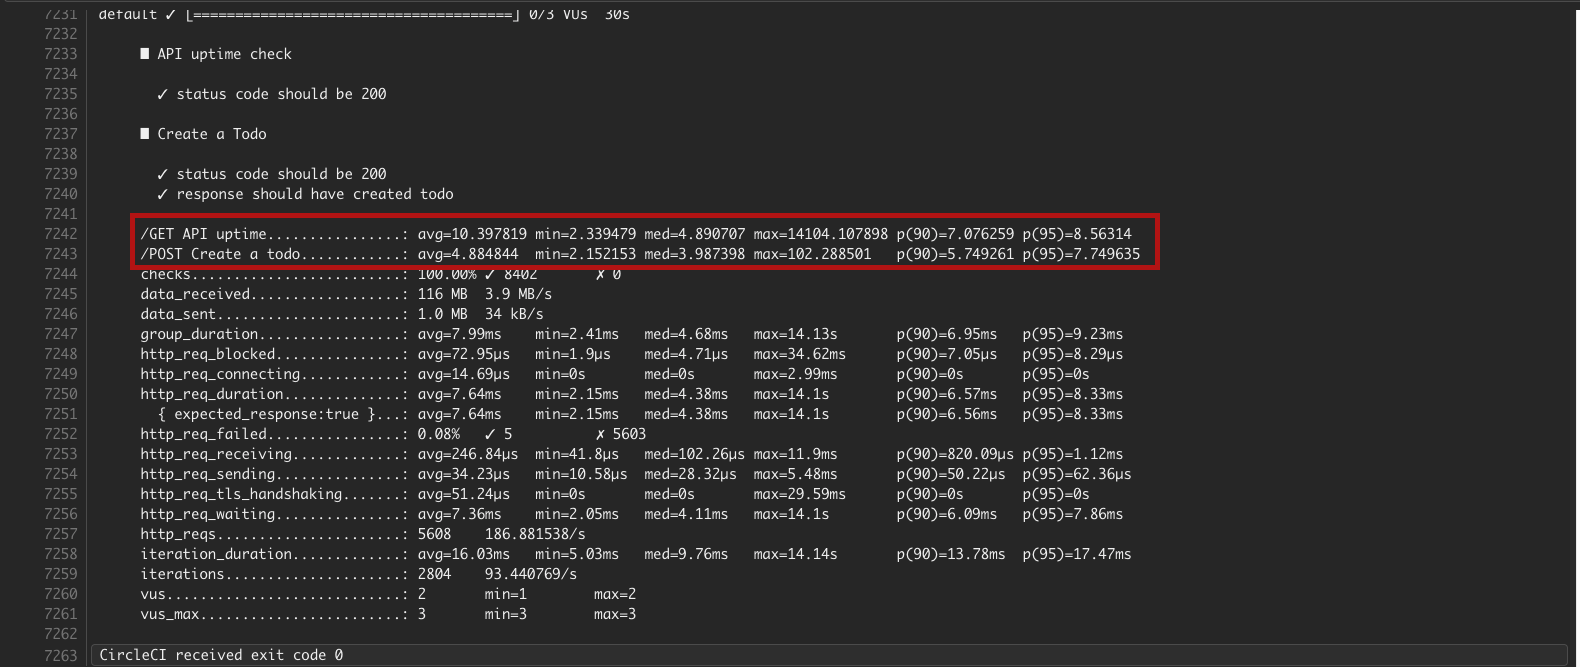Screen dimensions: 1580x667
Task: Click the checkmark in the http_req_failed row
Action: pyautogui.click(x=490, y=434)
